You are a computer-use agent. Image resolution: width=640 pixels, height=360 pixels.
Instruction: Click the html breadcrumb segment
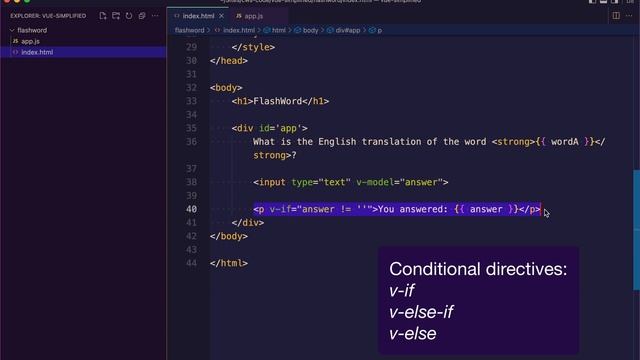tap(279, 30)
